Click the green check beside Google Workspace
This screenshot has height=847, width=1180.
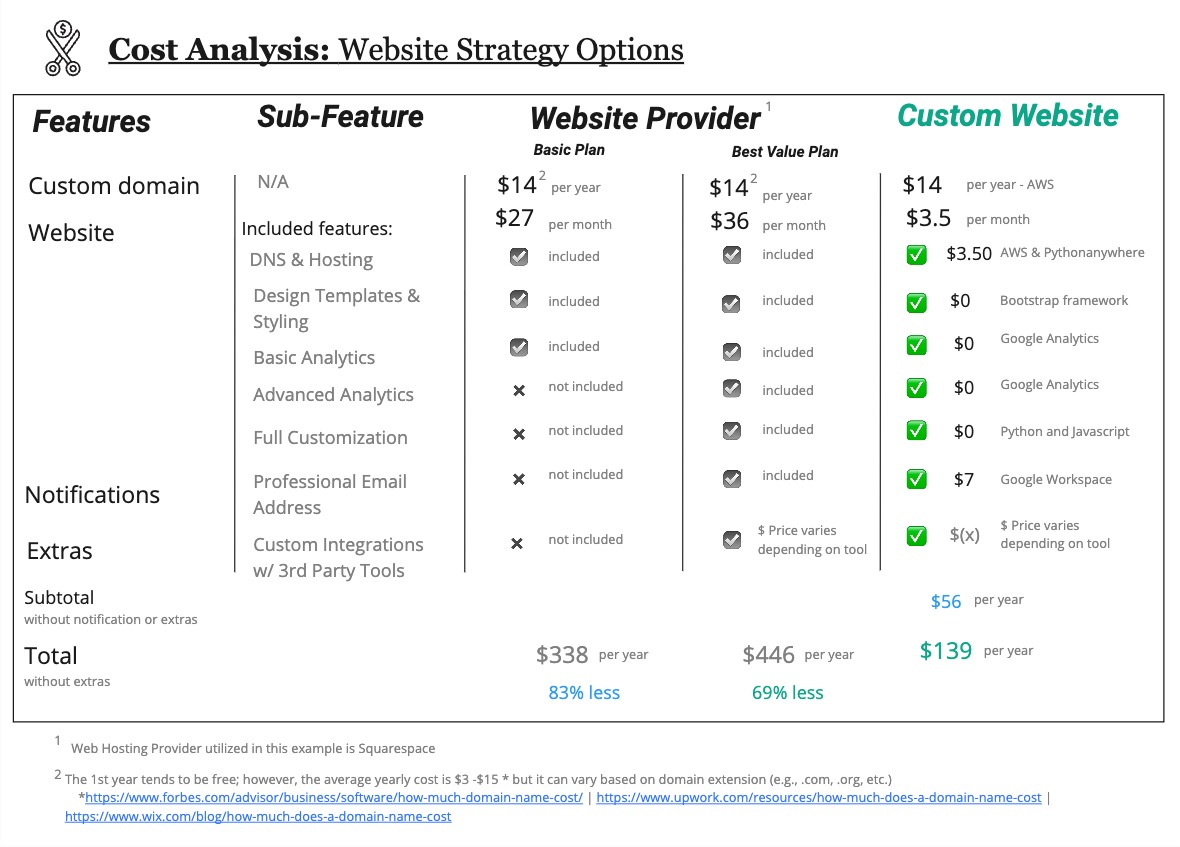point(916,479)
